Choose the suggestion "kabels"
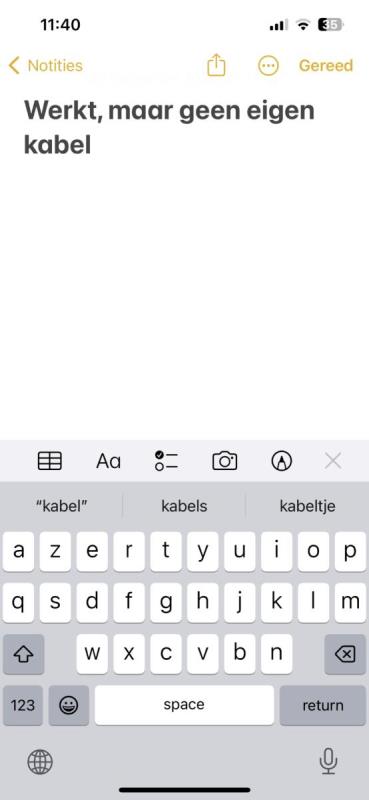Image resolution: width=369 pixels, height=800 pixels. coord(184,506)
